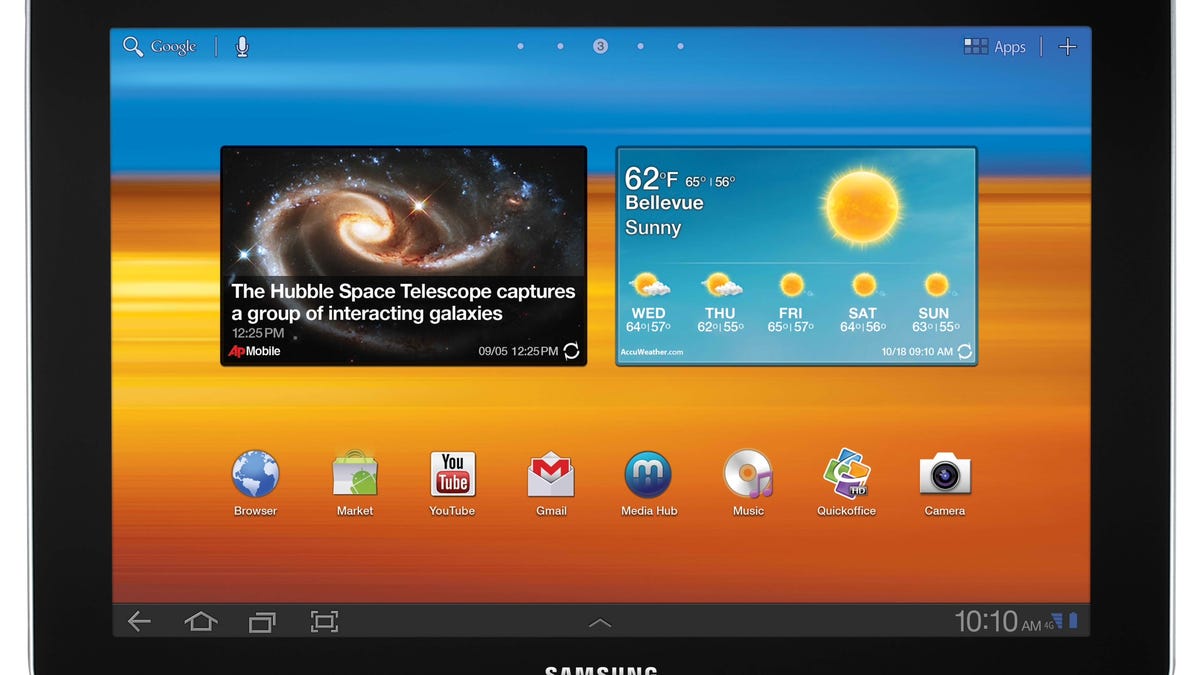1200x675 pixels.
Task: Open the Browser app
Action: coord(255,476)
